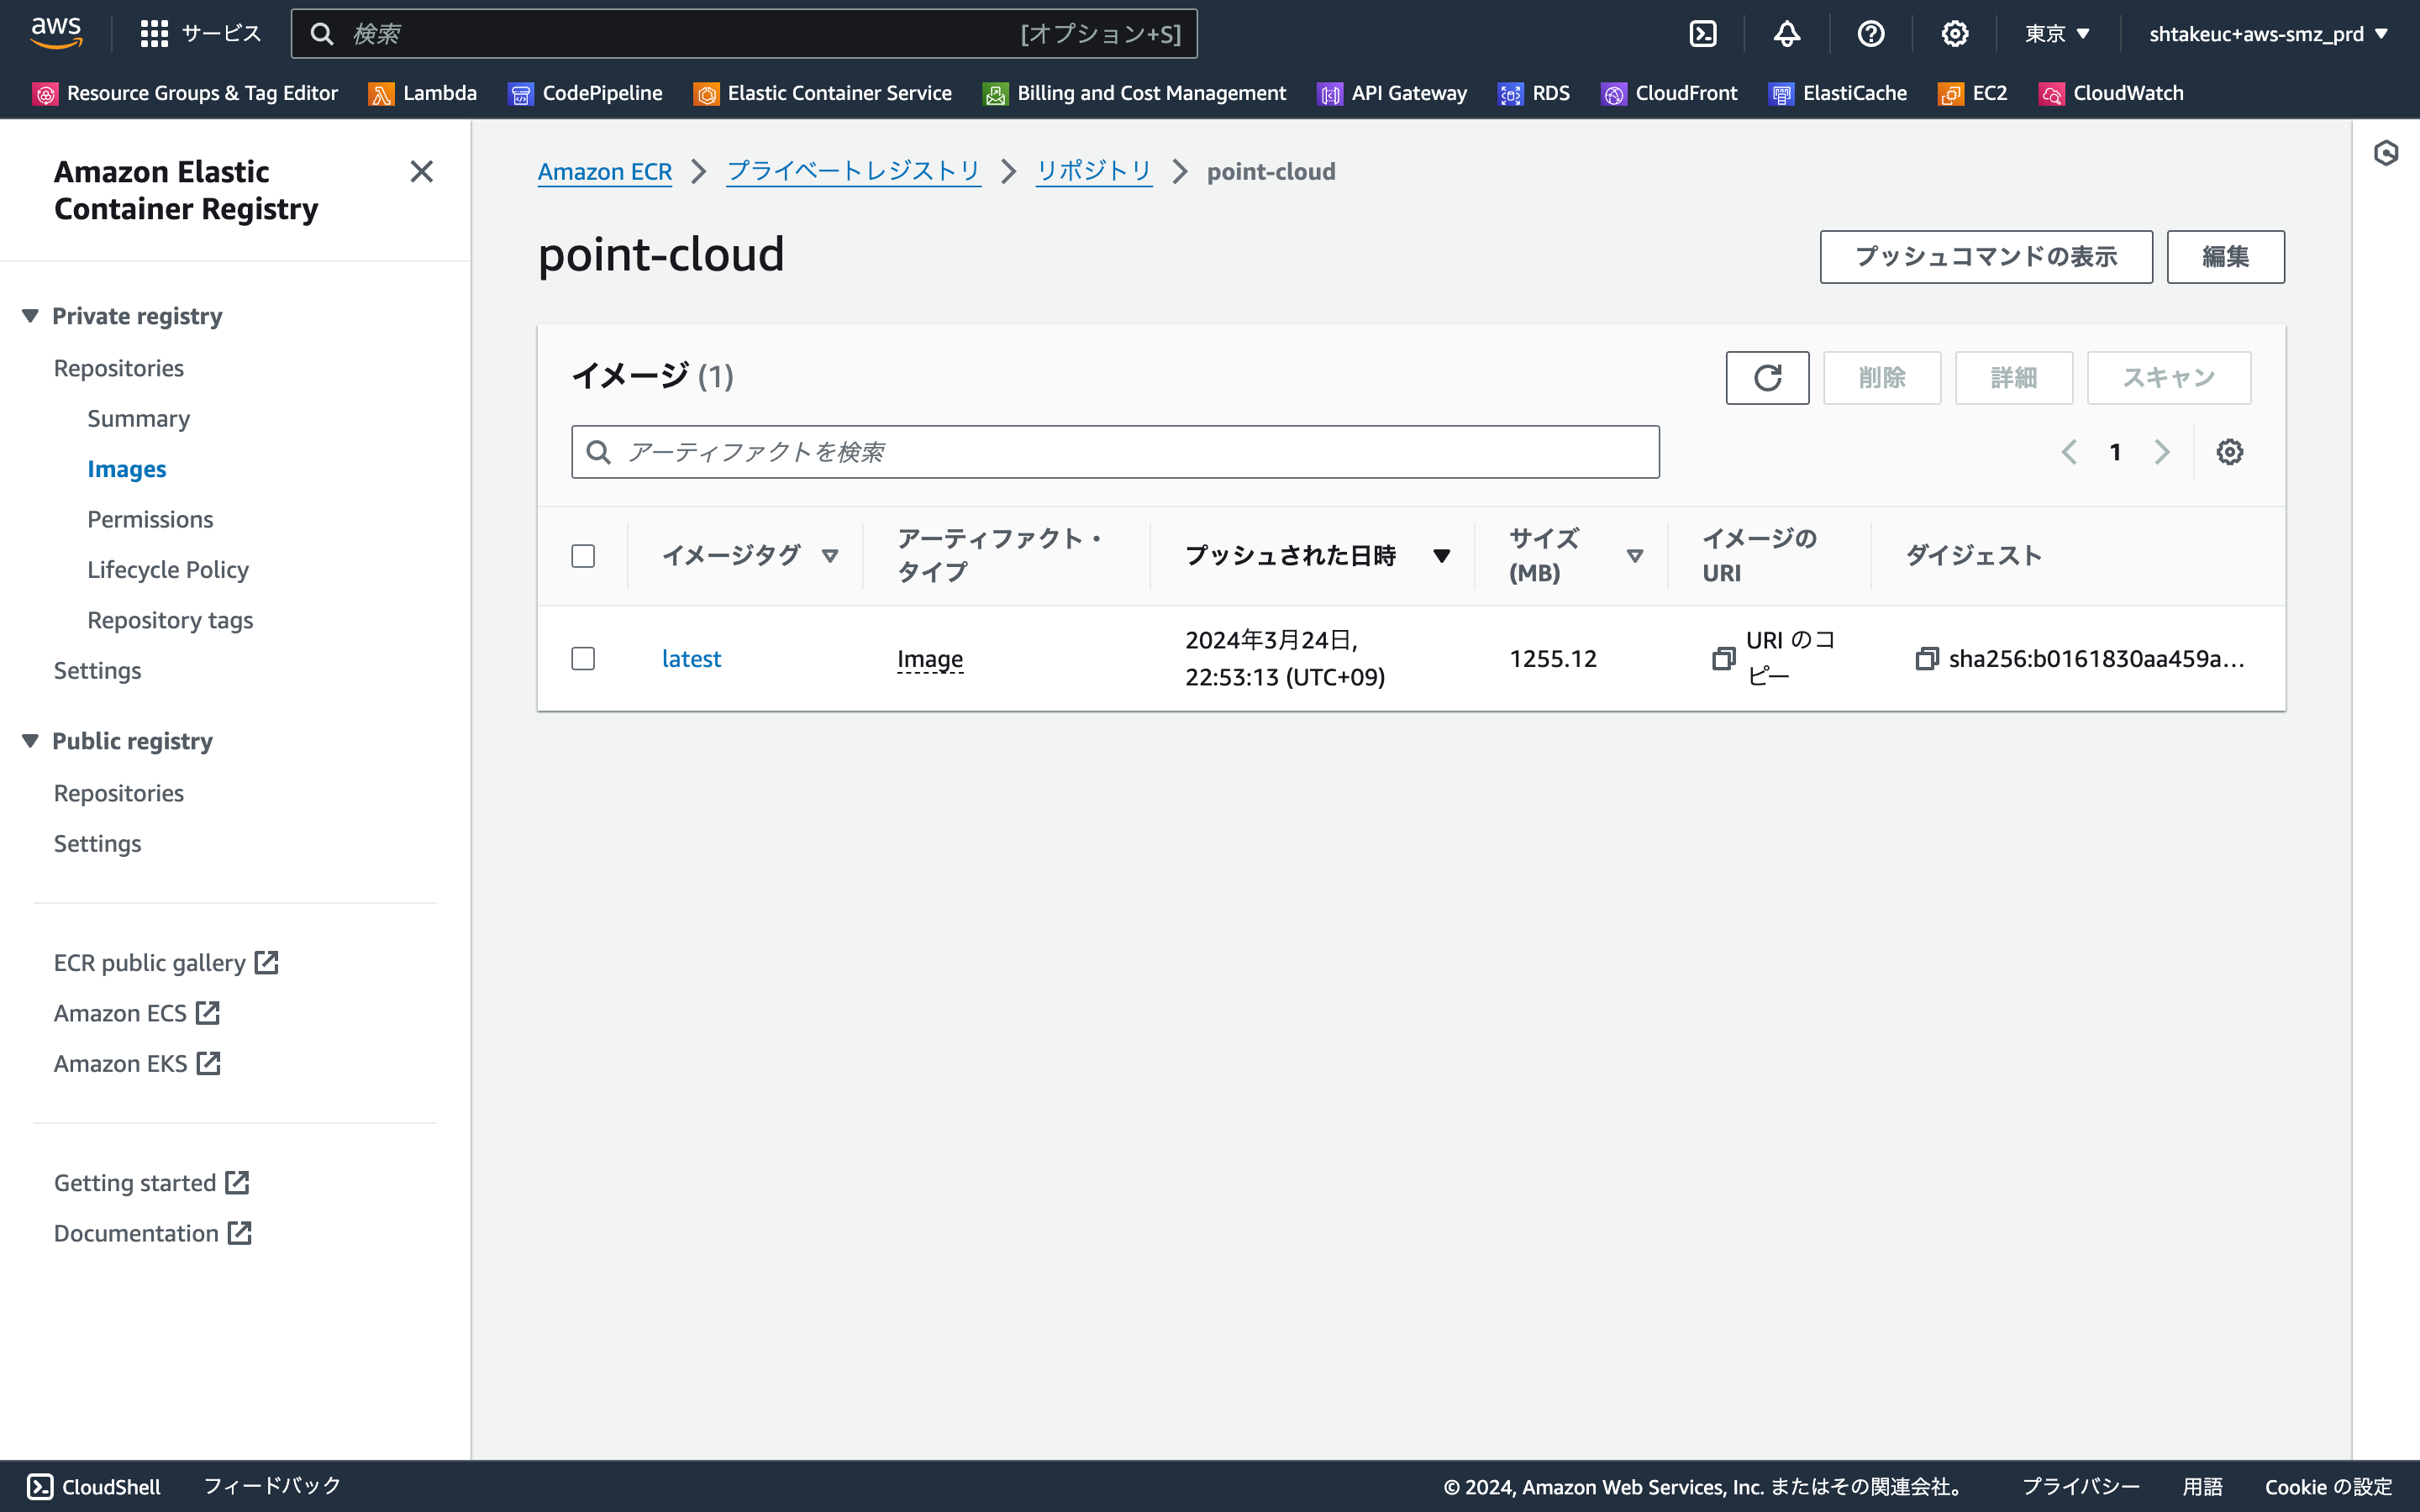2420x1512 pixels.
Task: Open CloudWatch favorite shortcut
Action: click(2112, 93)
